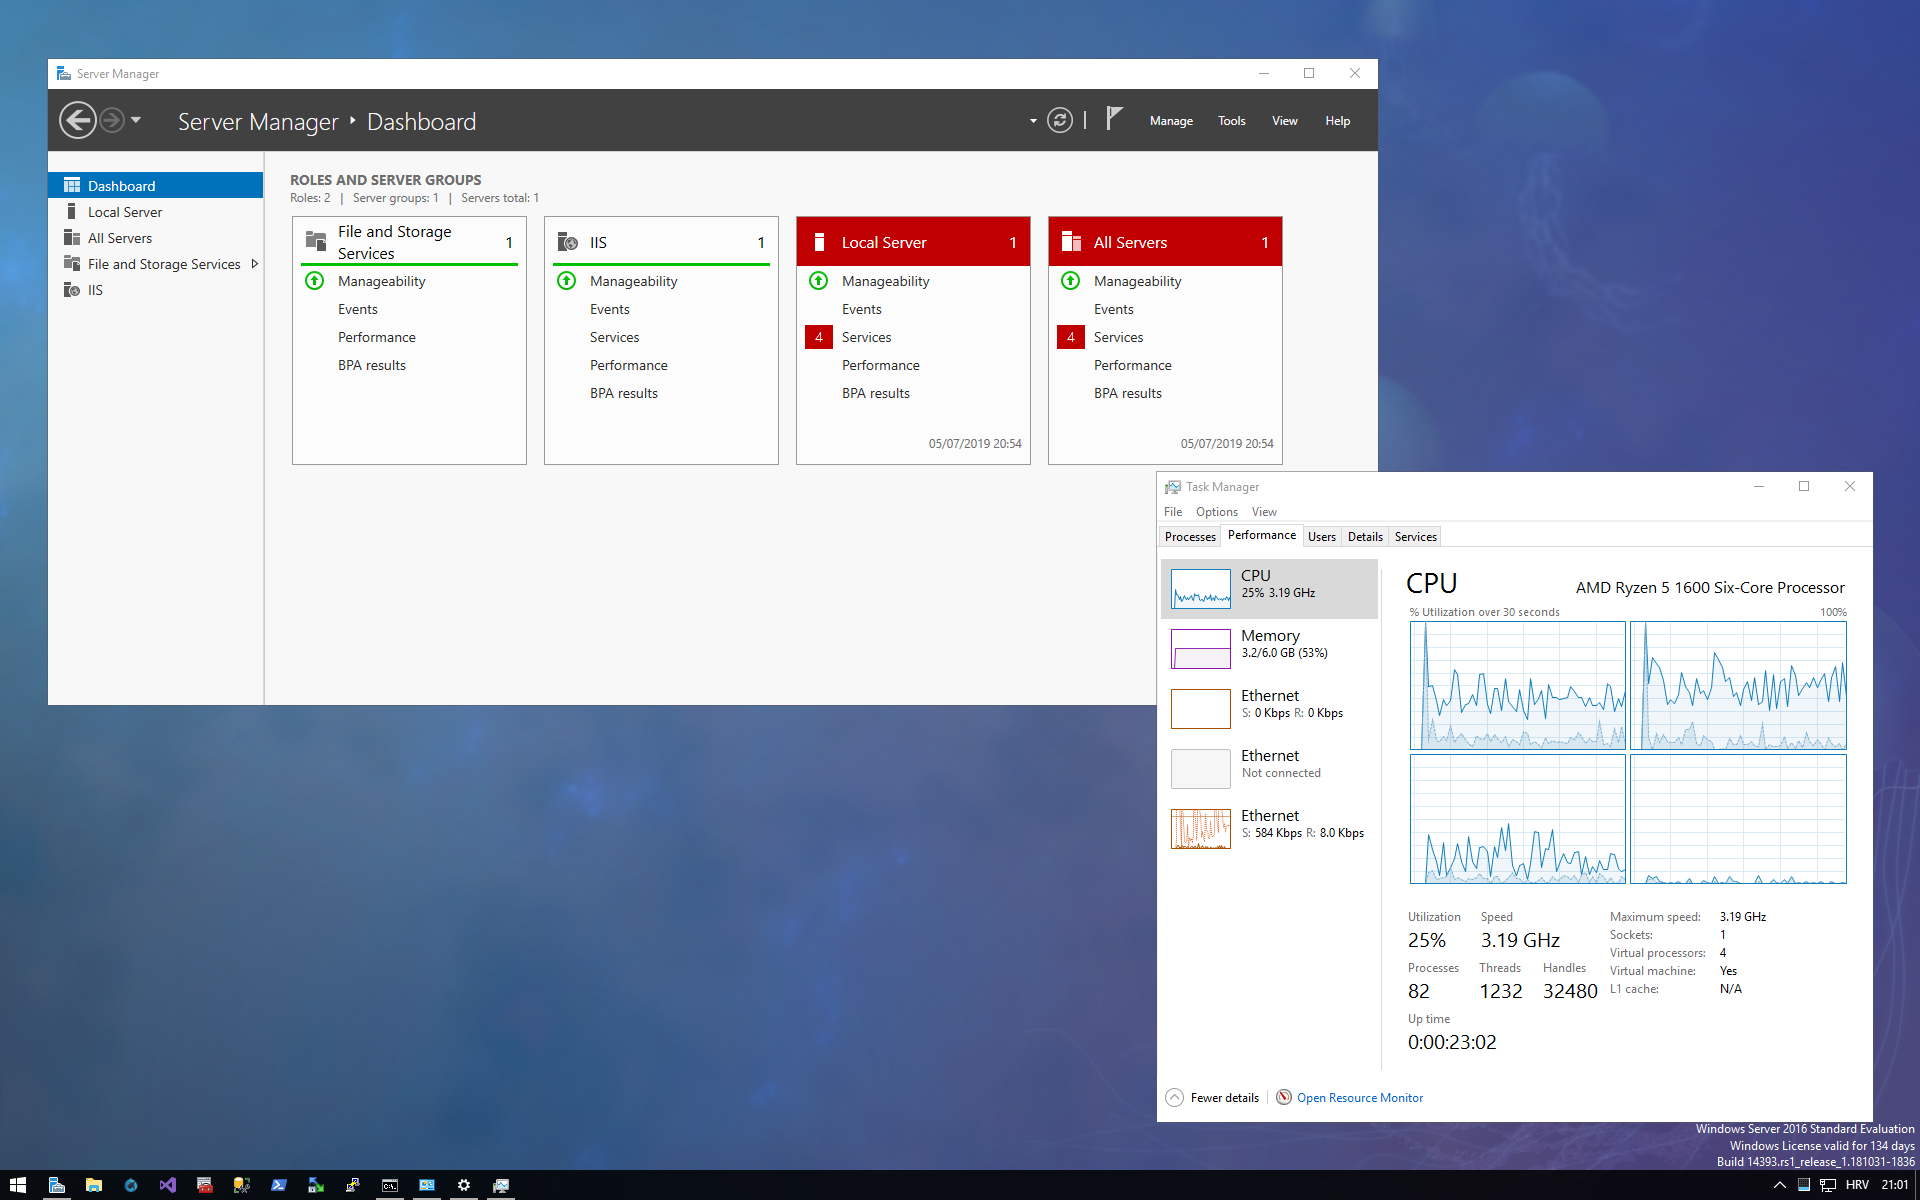1920x1200 pixels.
Task: Open BPA results in the All Servers tile
Action: point(1127,393)
